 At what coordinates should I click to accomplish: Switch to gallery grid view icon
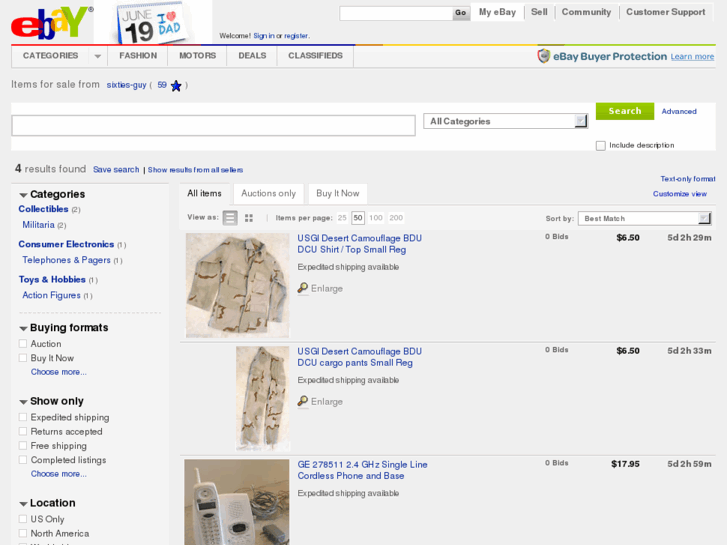[x=249, y=218]
